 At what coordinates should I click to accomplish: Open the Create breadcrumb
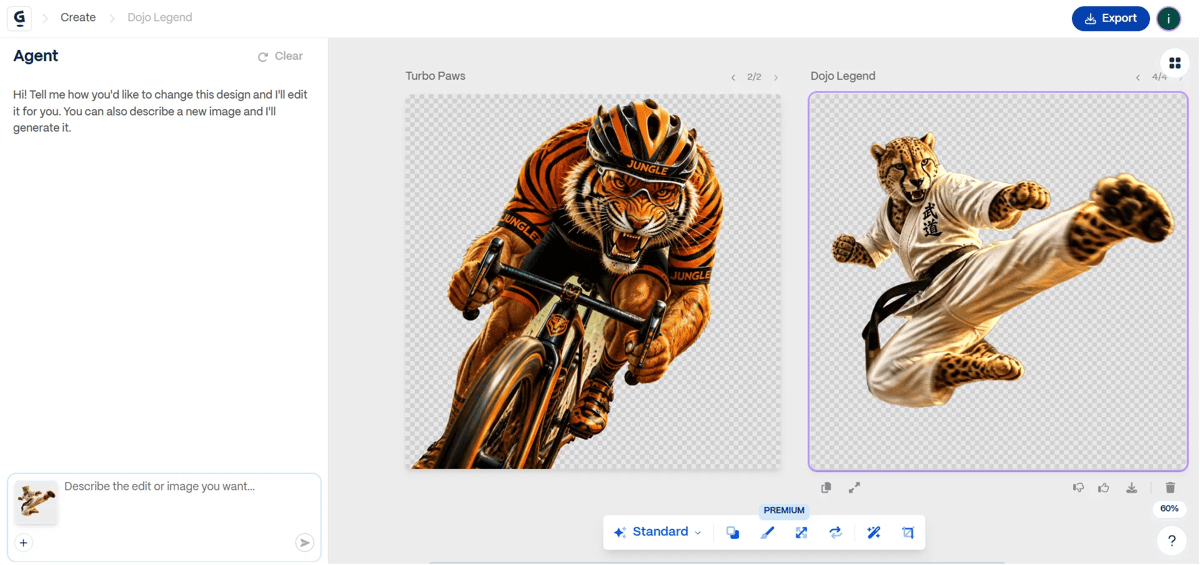coord(78,18)
